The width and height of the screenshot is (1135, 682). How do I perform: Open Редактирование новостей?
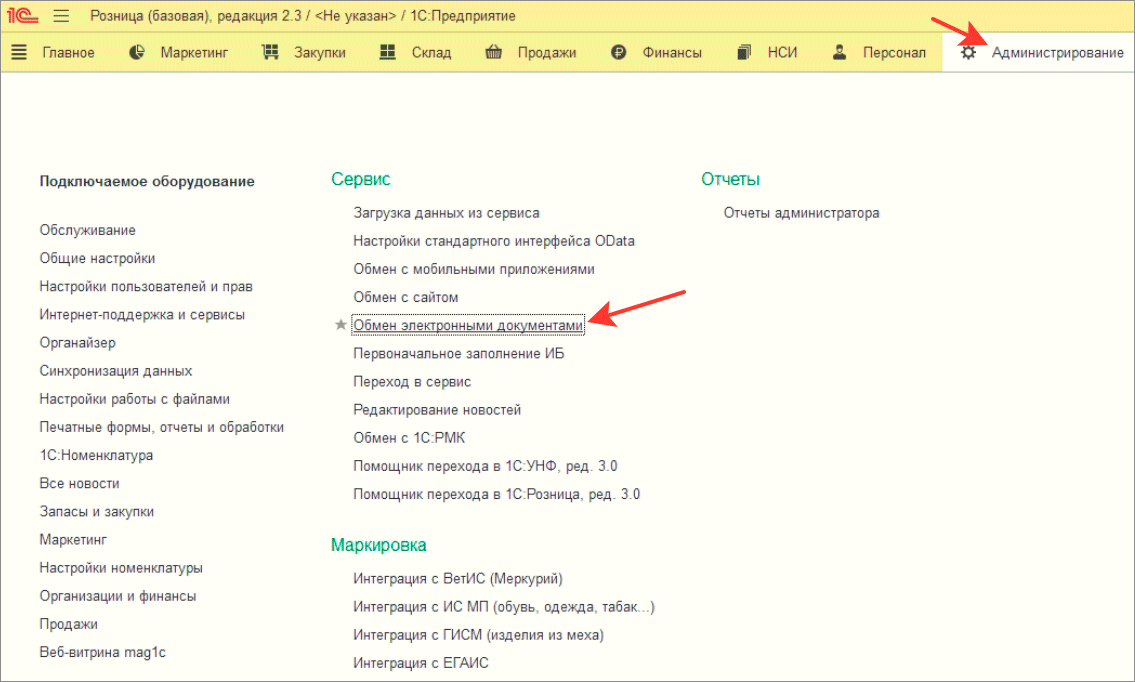pyautogui.click(x=437, y=411)
